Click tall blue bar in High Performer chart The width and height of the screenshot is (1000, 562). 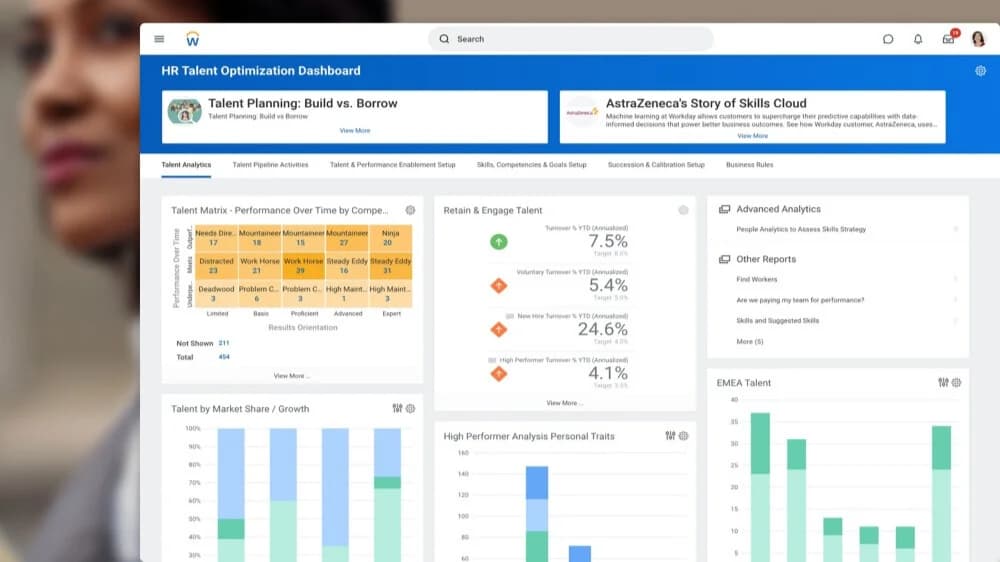click(537, 514)
